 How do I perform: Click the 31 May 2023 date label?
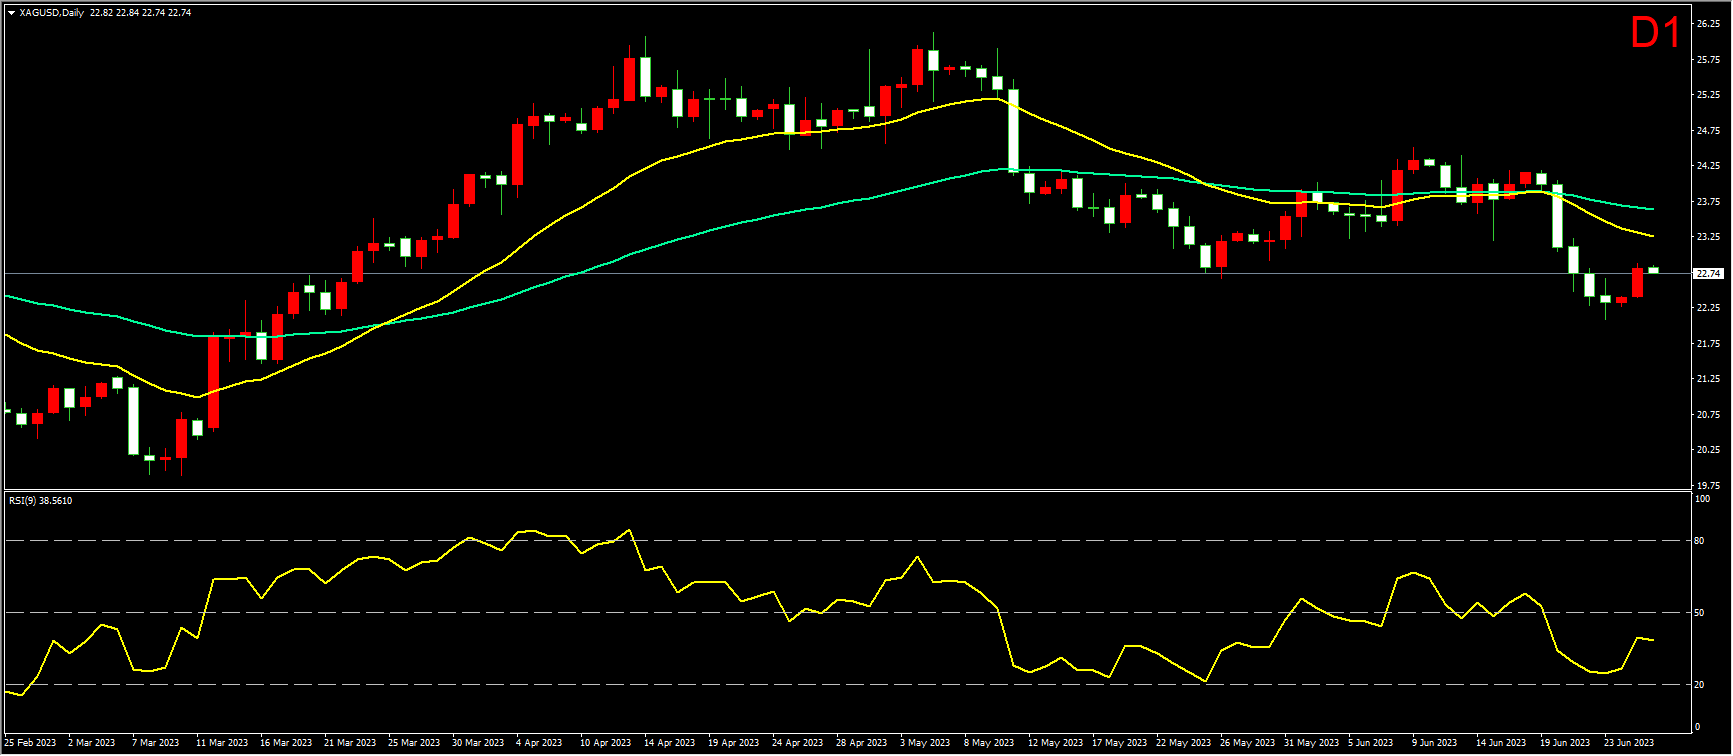coord(1312,743)
